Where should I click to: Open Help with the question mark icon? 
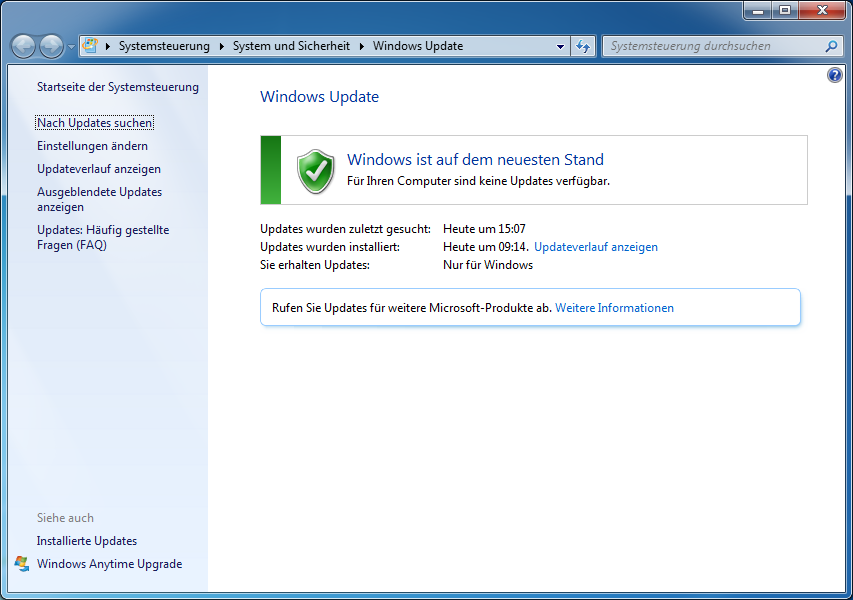[x=835, y=75]
